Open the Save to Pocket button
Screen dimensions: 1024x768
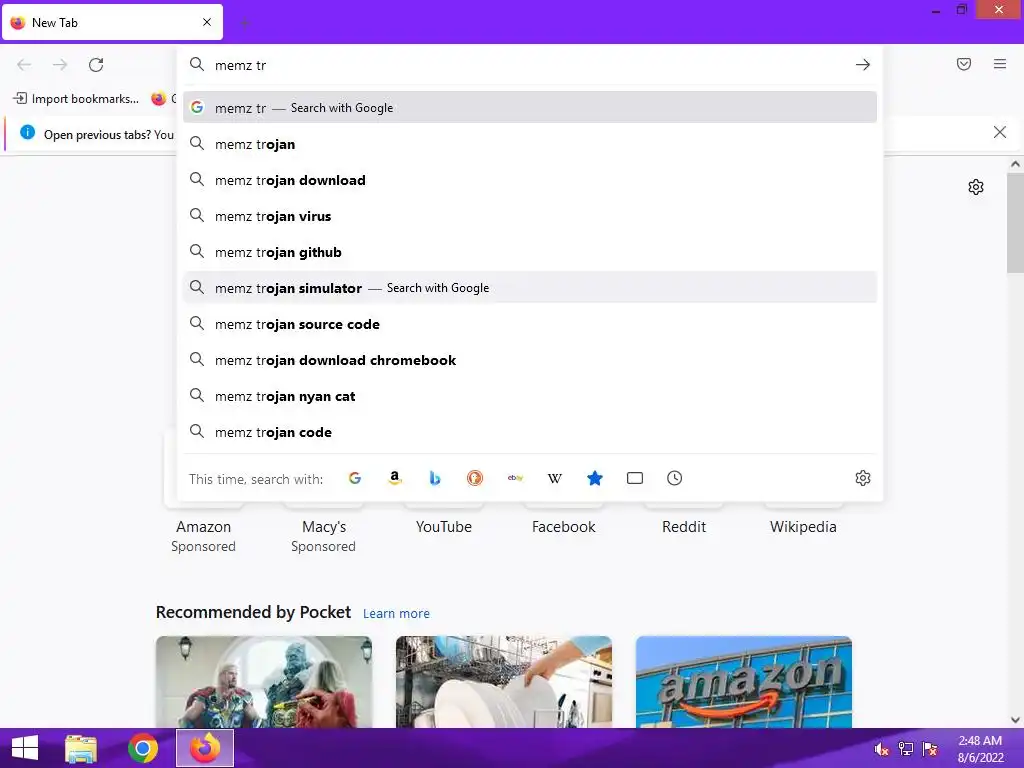[964, 64]
